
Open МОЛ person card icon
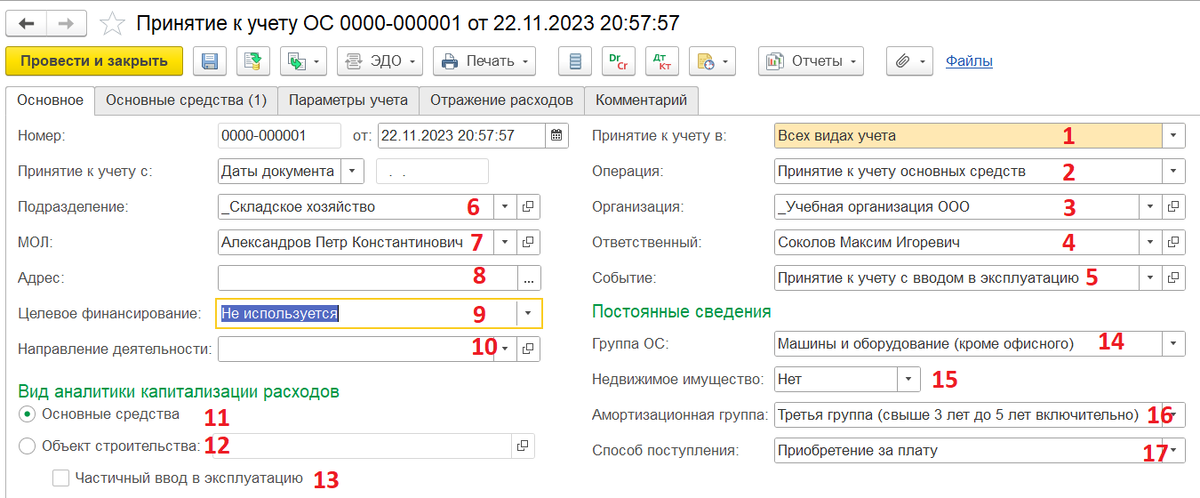click(530, 242)
